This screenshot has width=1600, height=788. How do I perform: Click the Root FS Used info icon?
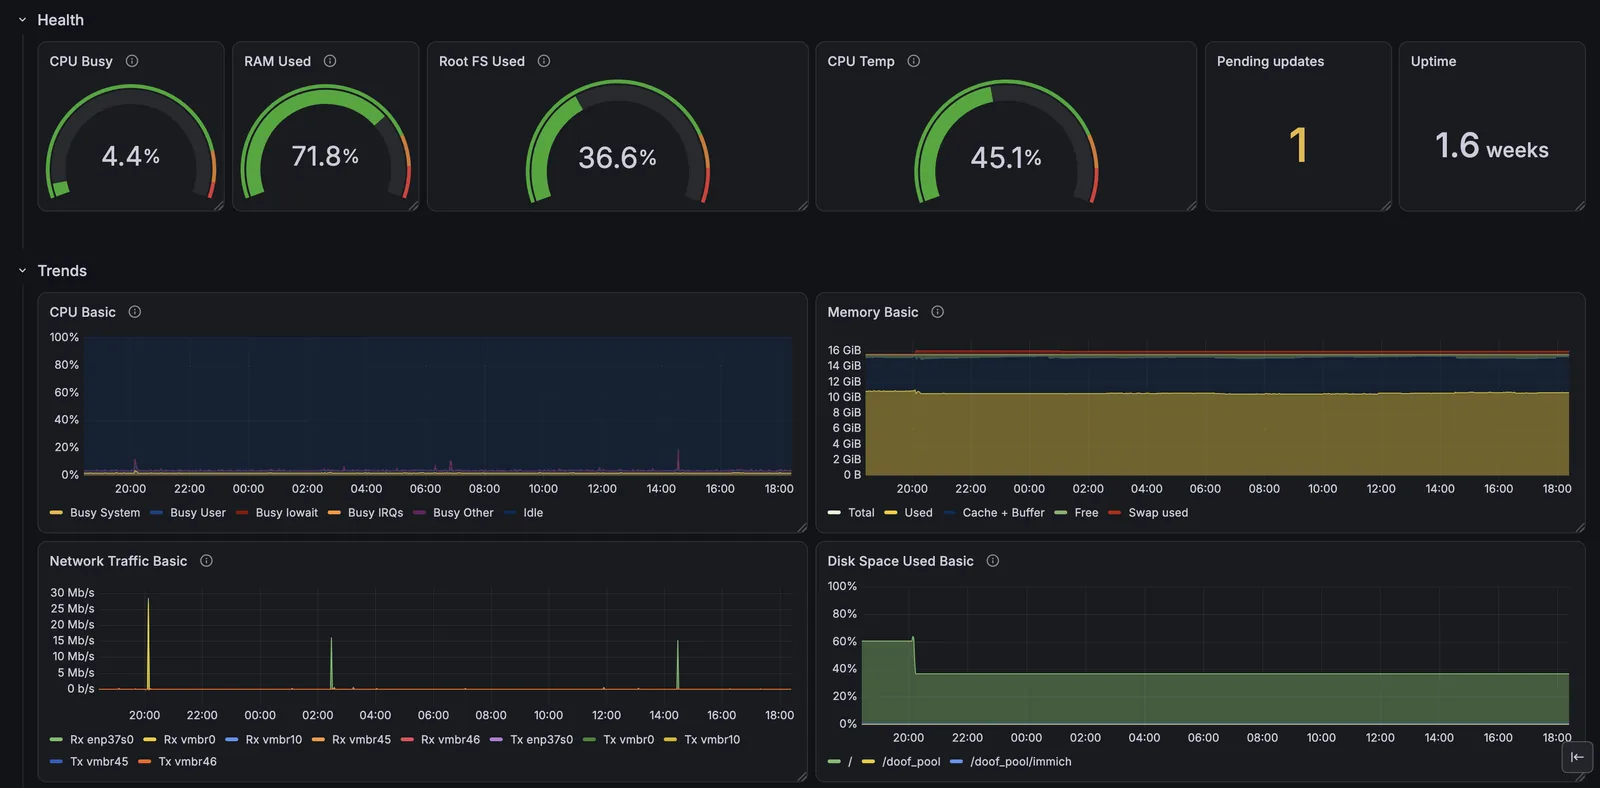click(x=544, y=61)
